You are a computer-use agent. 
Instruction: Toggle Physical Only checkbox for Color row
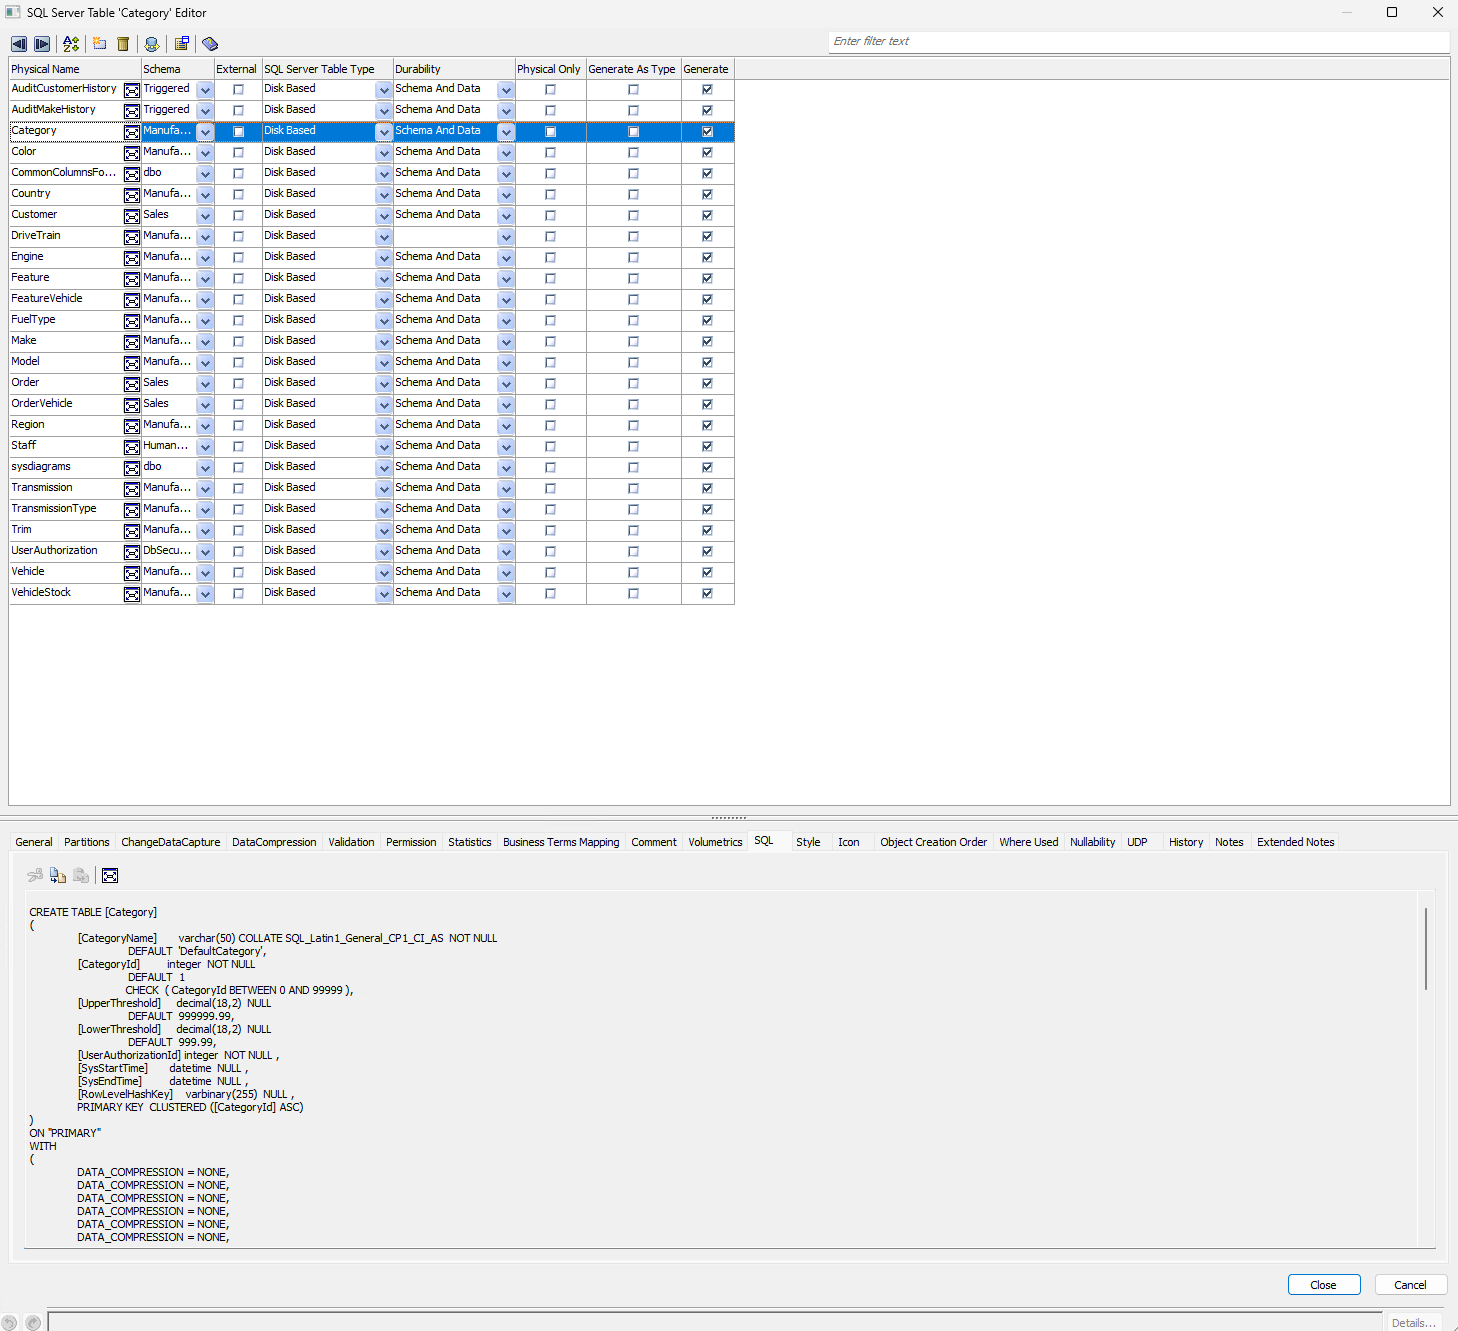coord(550,153)
